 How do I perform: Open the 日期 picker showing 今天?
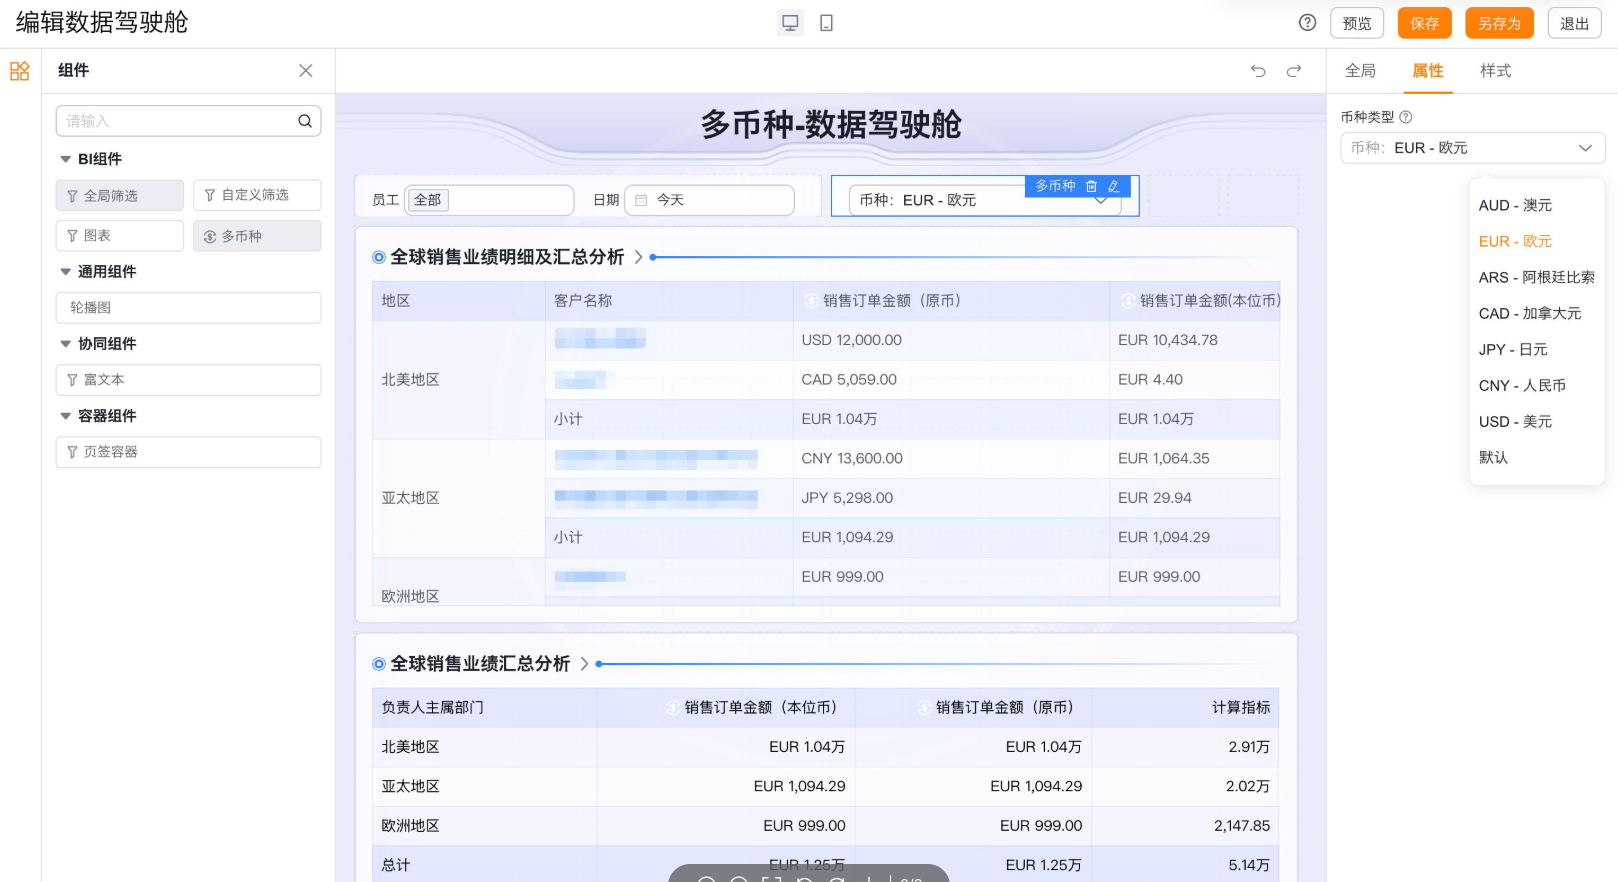pos(709,200)
